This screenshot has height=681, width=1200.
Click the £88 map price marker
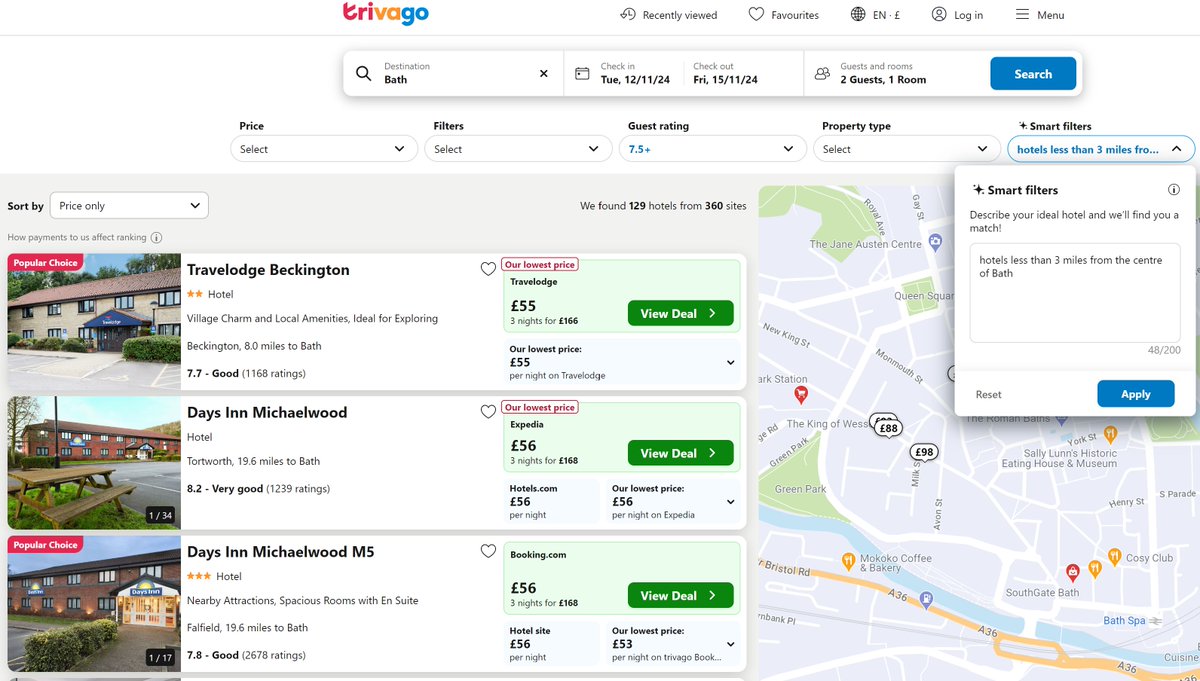pyautogui.click(x=887, y=429)
